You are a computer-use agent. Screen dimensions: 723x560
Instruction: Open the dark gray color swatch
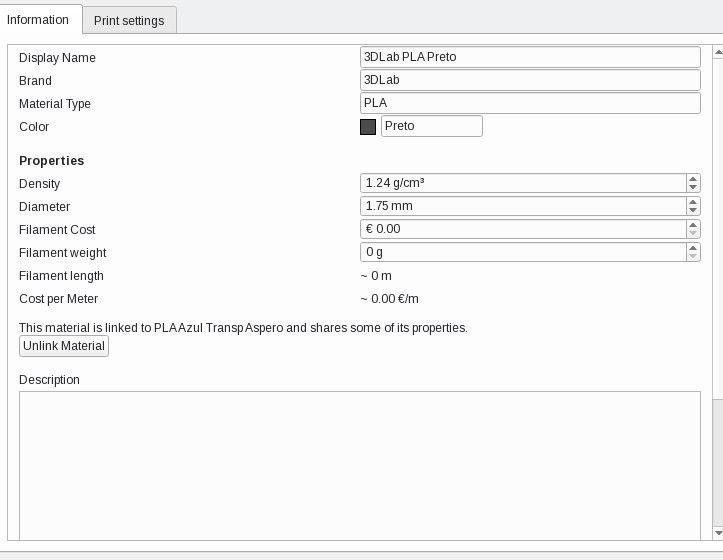tap(368, 126)
